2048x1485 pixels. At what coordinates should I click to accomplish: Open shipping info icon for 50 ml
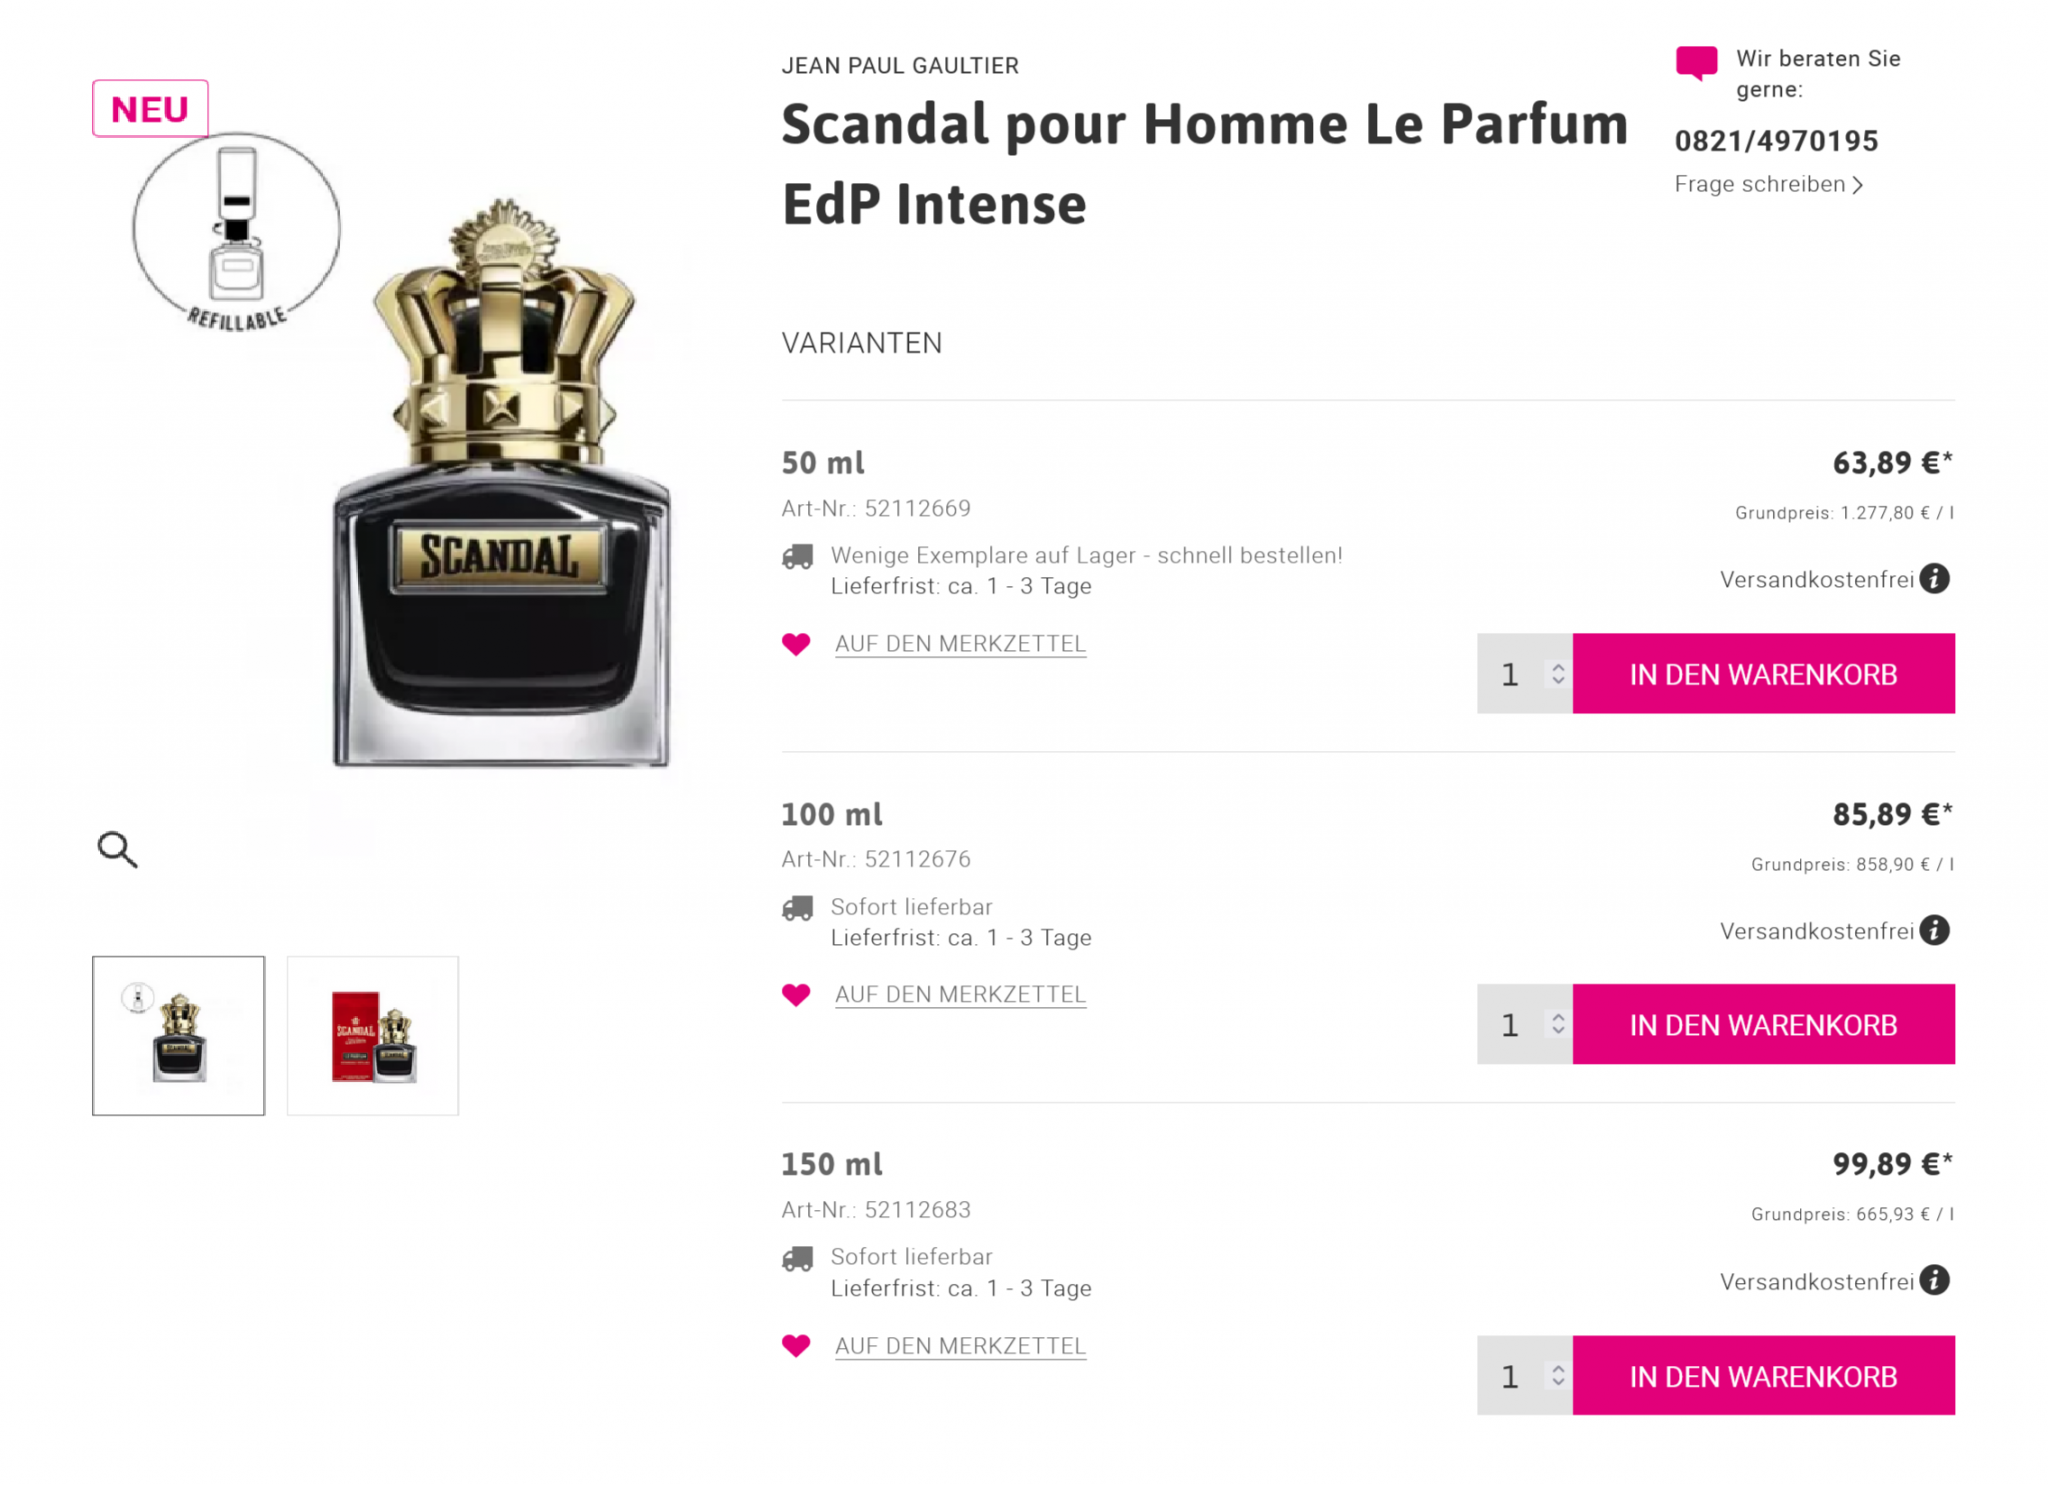tap(1935, 579)
